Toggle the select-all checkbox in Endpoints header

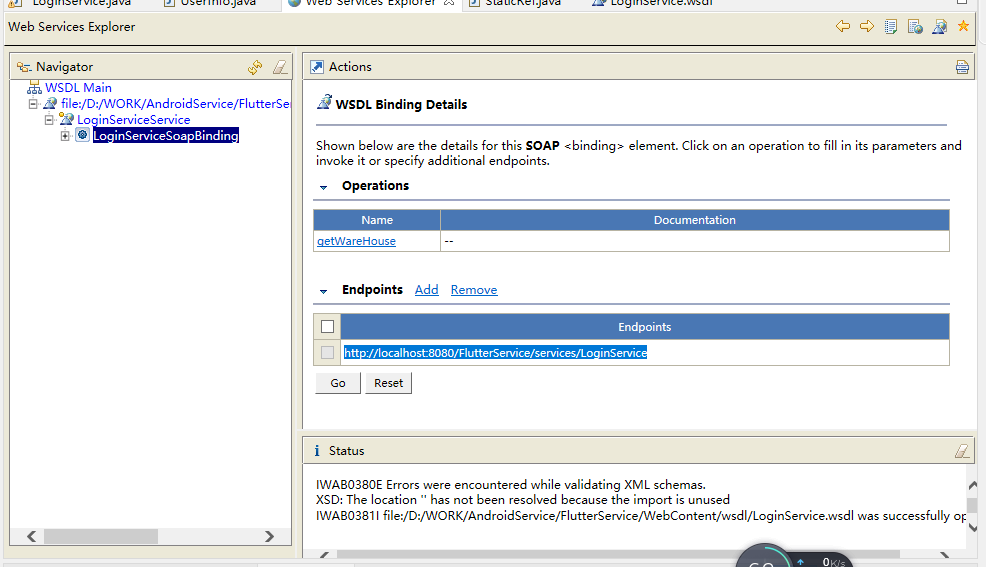point(328,326)
